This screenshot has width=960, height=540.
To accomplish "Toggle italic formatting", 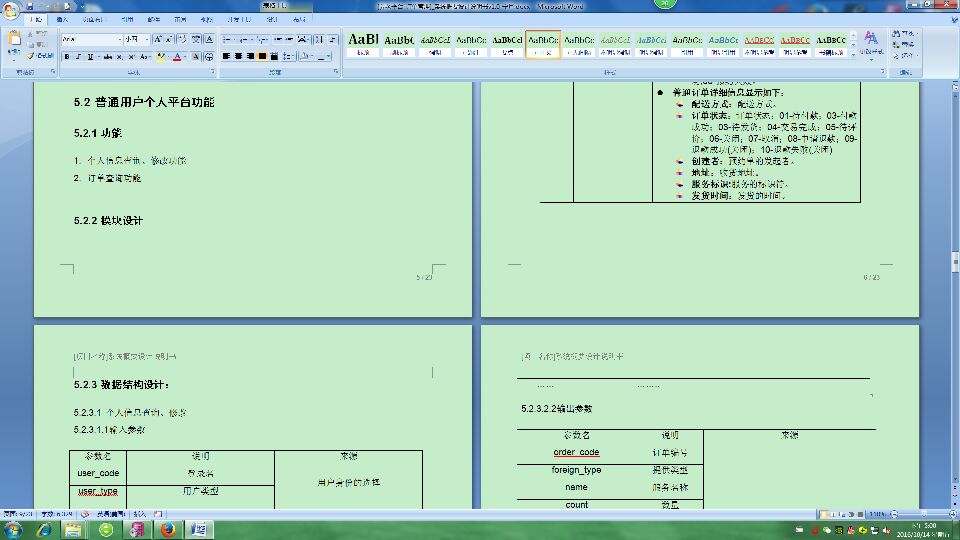I will [x=79, y=57].
